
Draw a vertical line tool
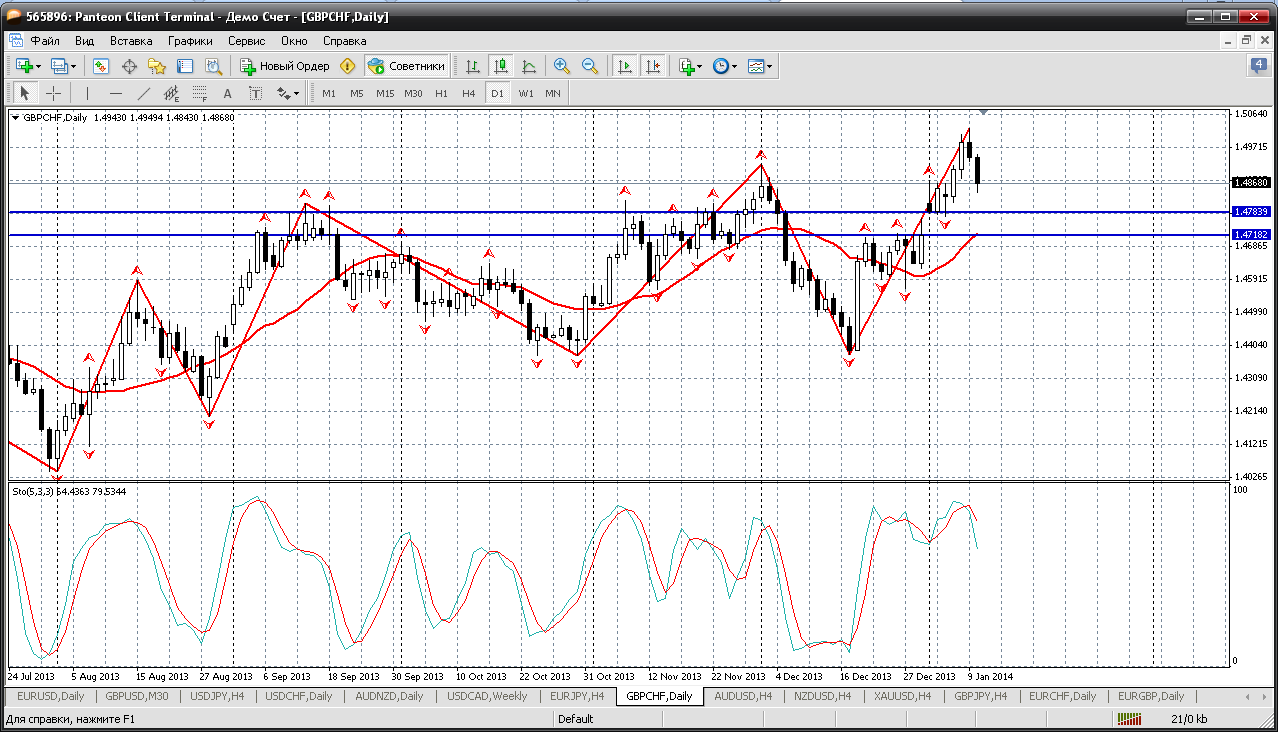click(87, 93)
